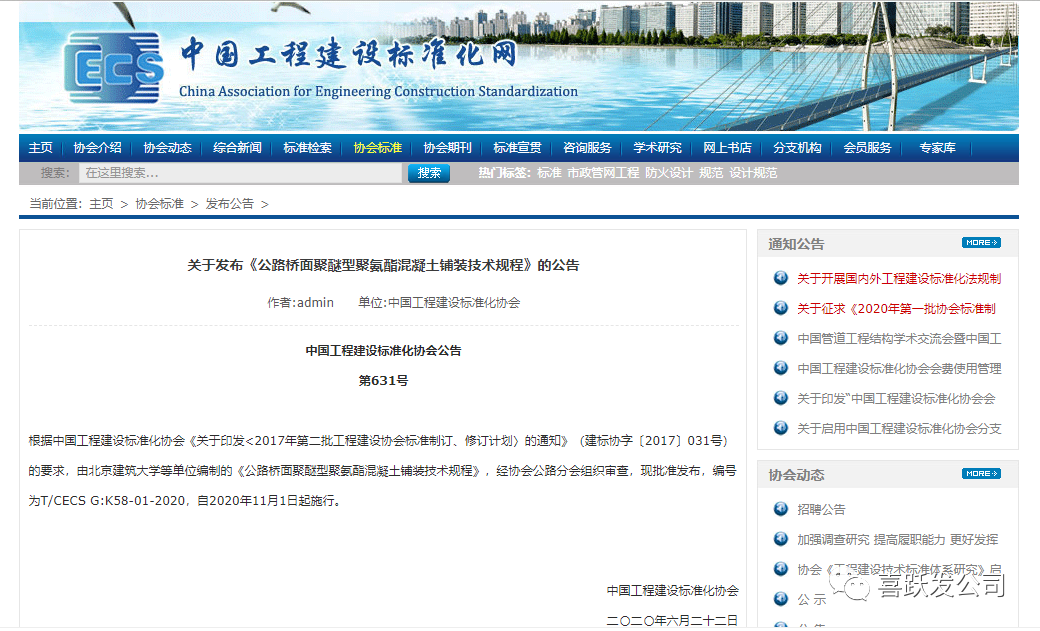
Task: Click the globe icon beside the "关于印发" notice
Action: tap(781, 398)
